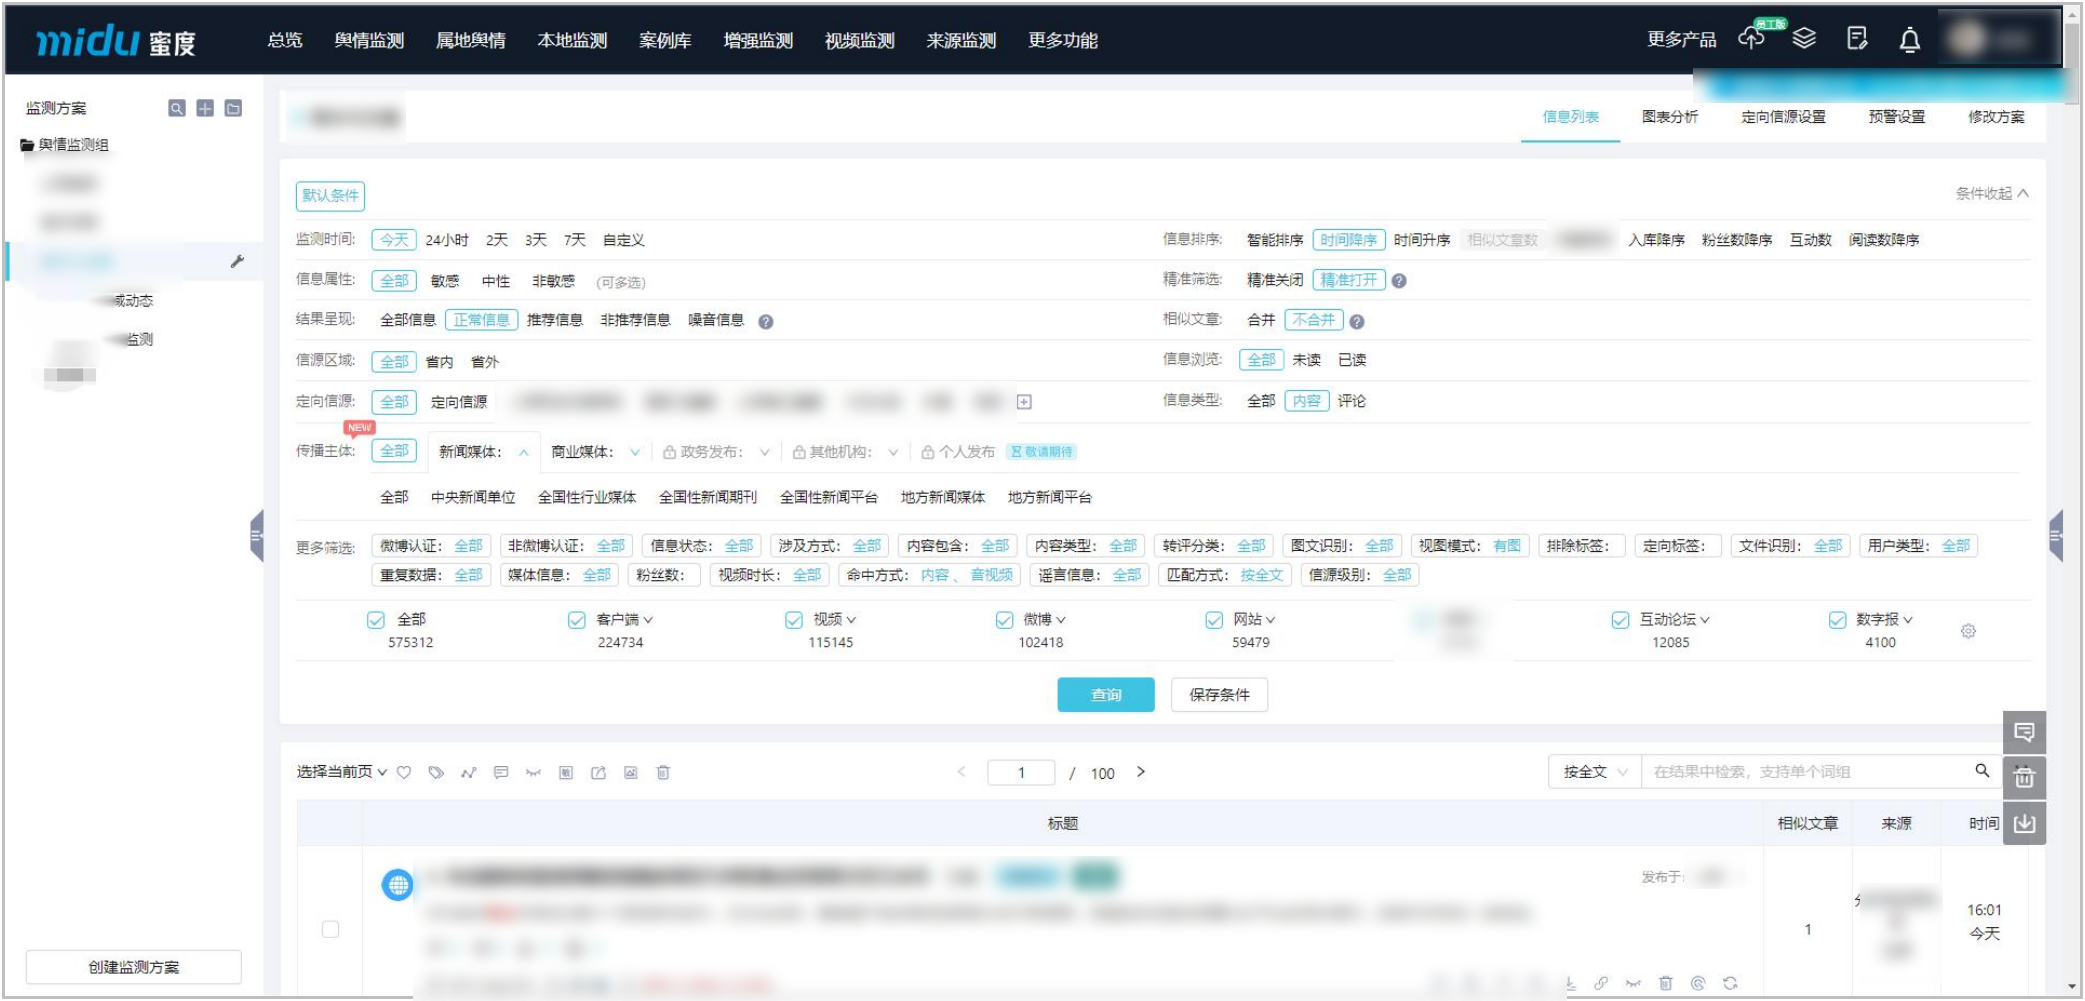
Task: Share selected items with the export-arrow icon
Action: 598,772
